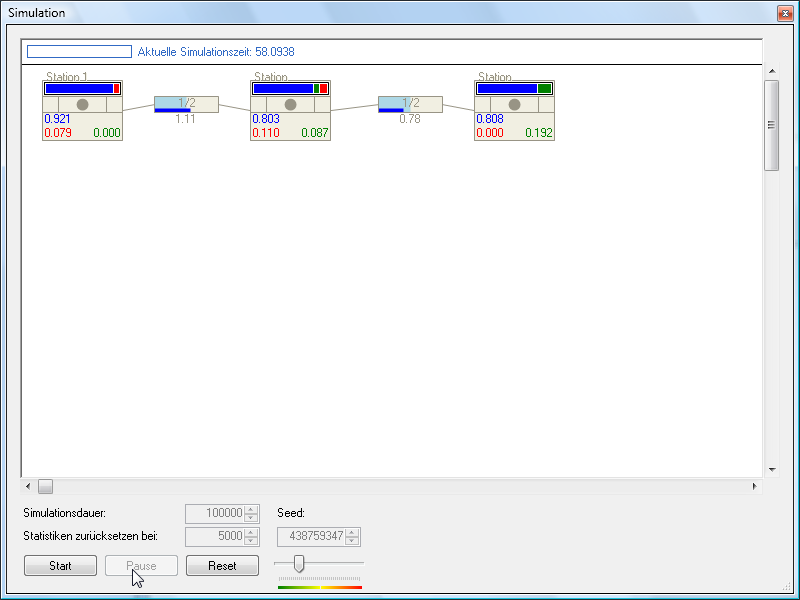The image size is (800, 600).
Task: Close the Simulation window
Action: coord(782,13)
